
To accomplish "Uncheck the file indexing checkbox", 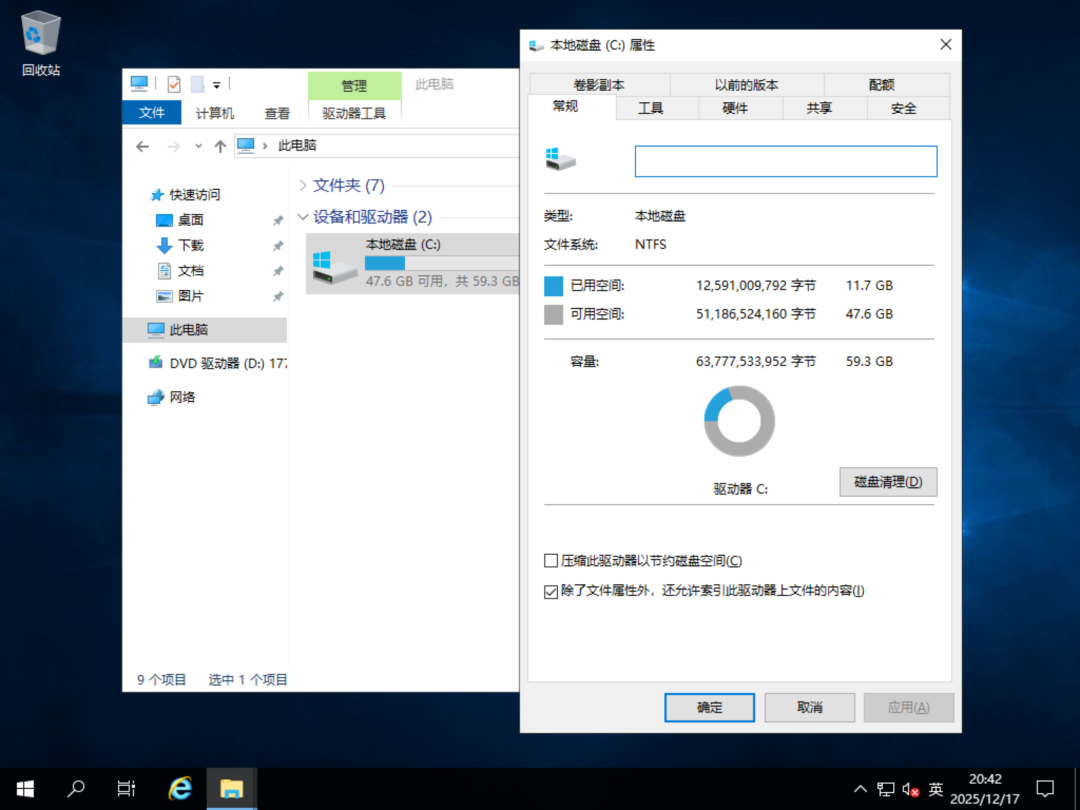I will [551, 591].
